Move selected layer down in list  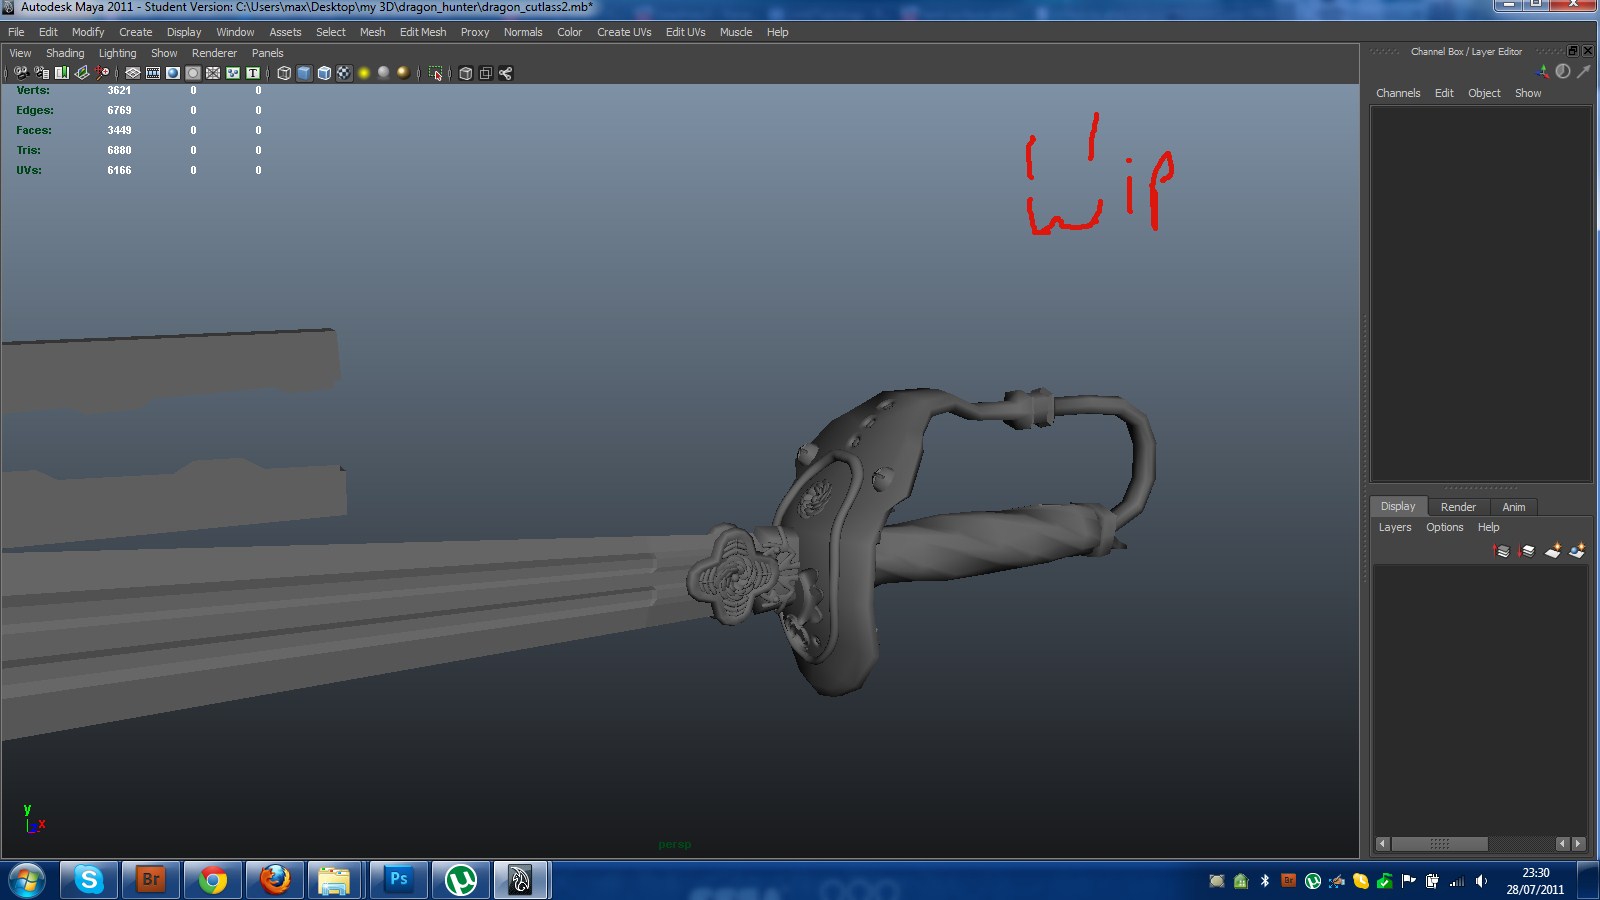[1526, 551]
